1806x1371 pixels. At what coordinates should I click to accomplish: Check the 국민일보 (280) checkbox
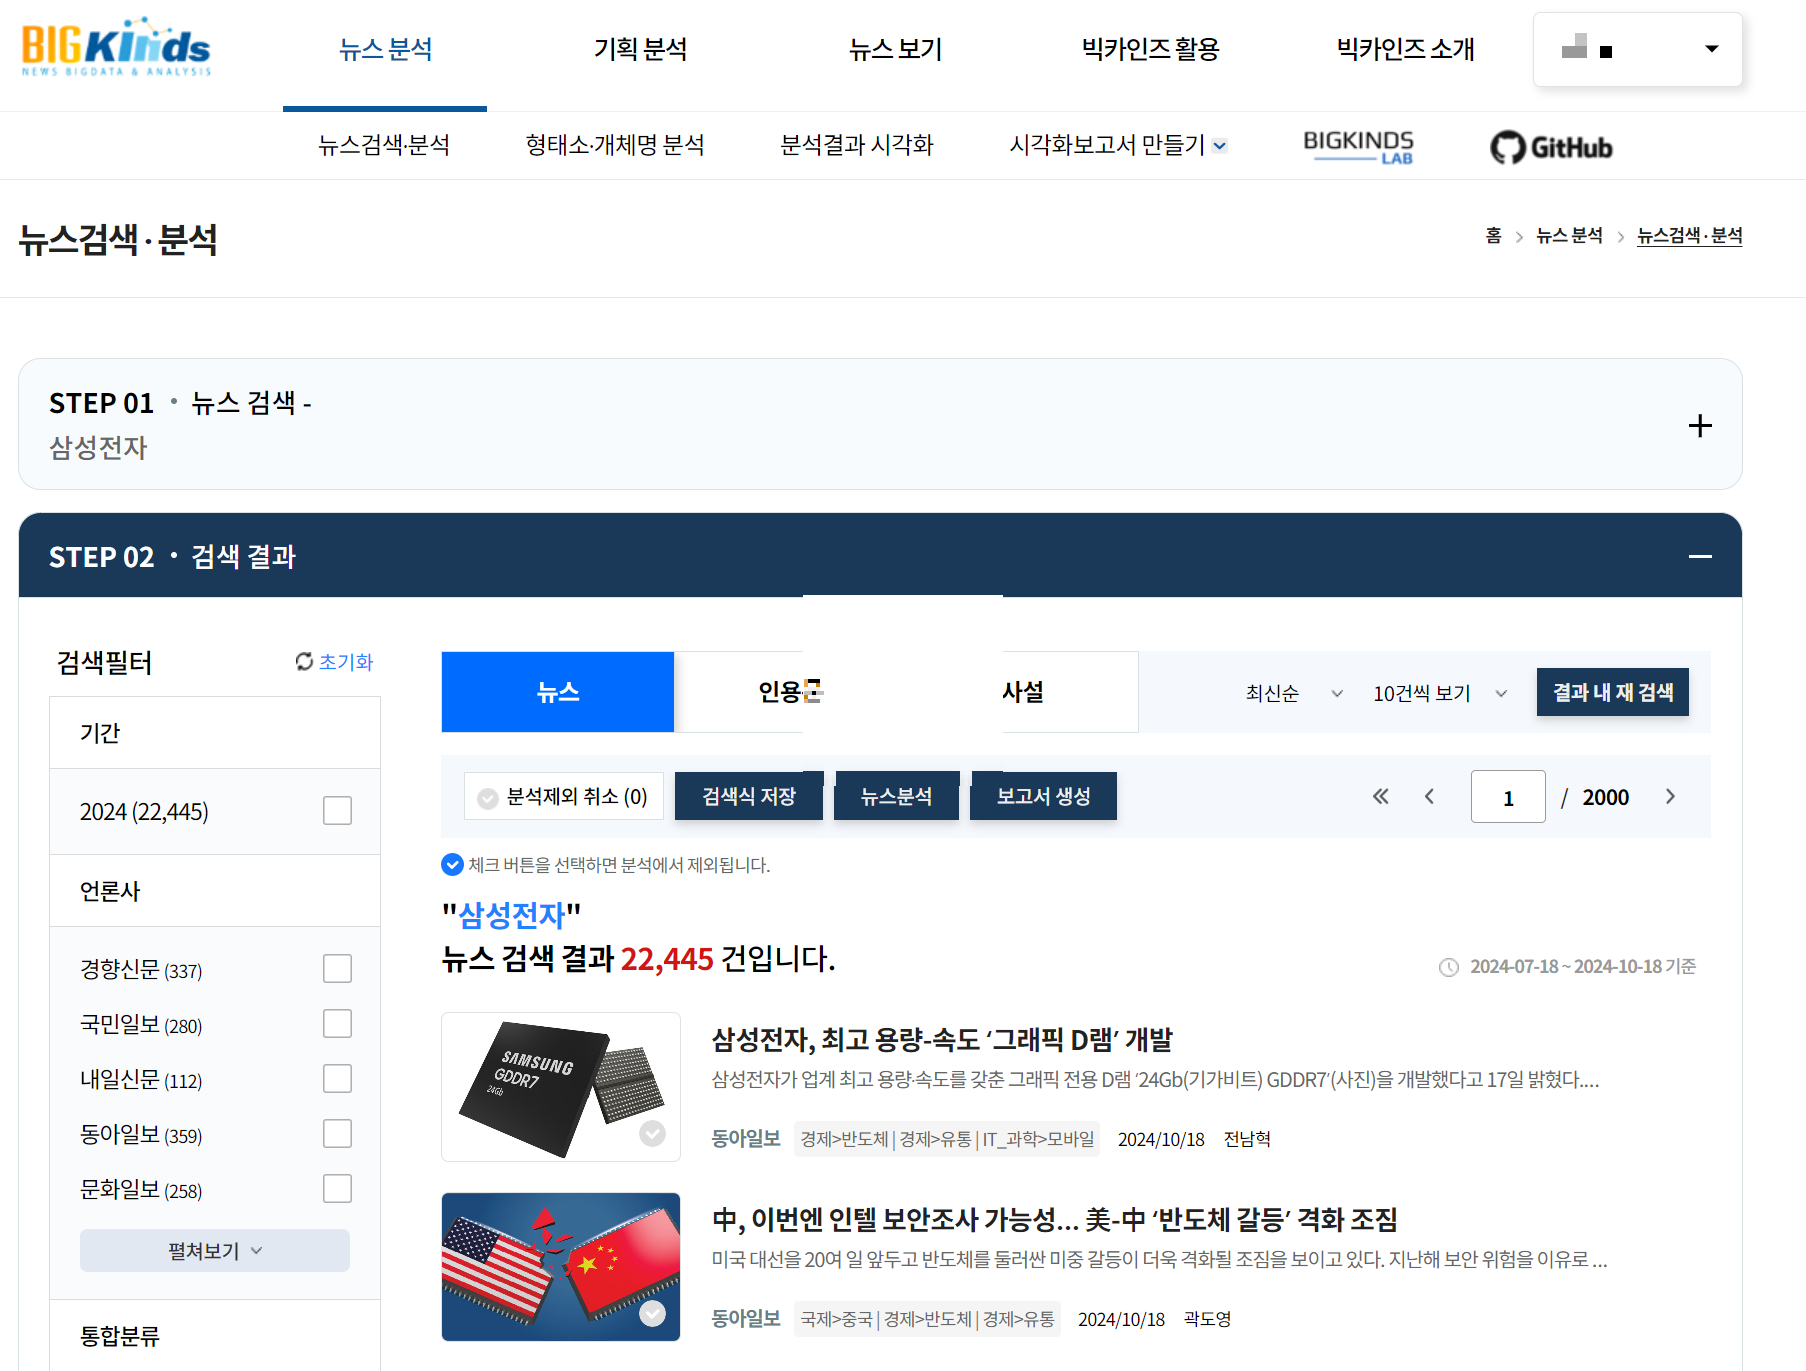[x=337, y=1024]
